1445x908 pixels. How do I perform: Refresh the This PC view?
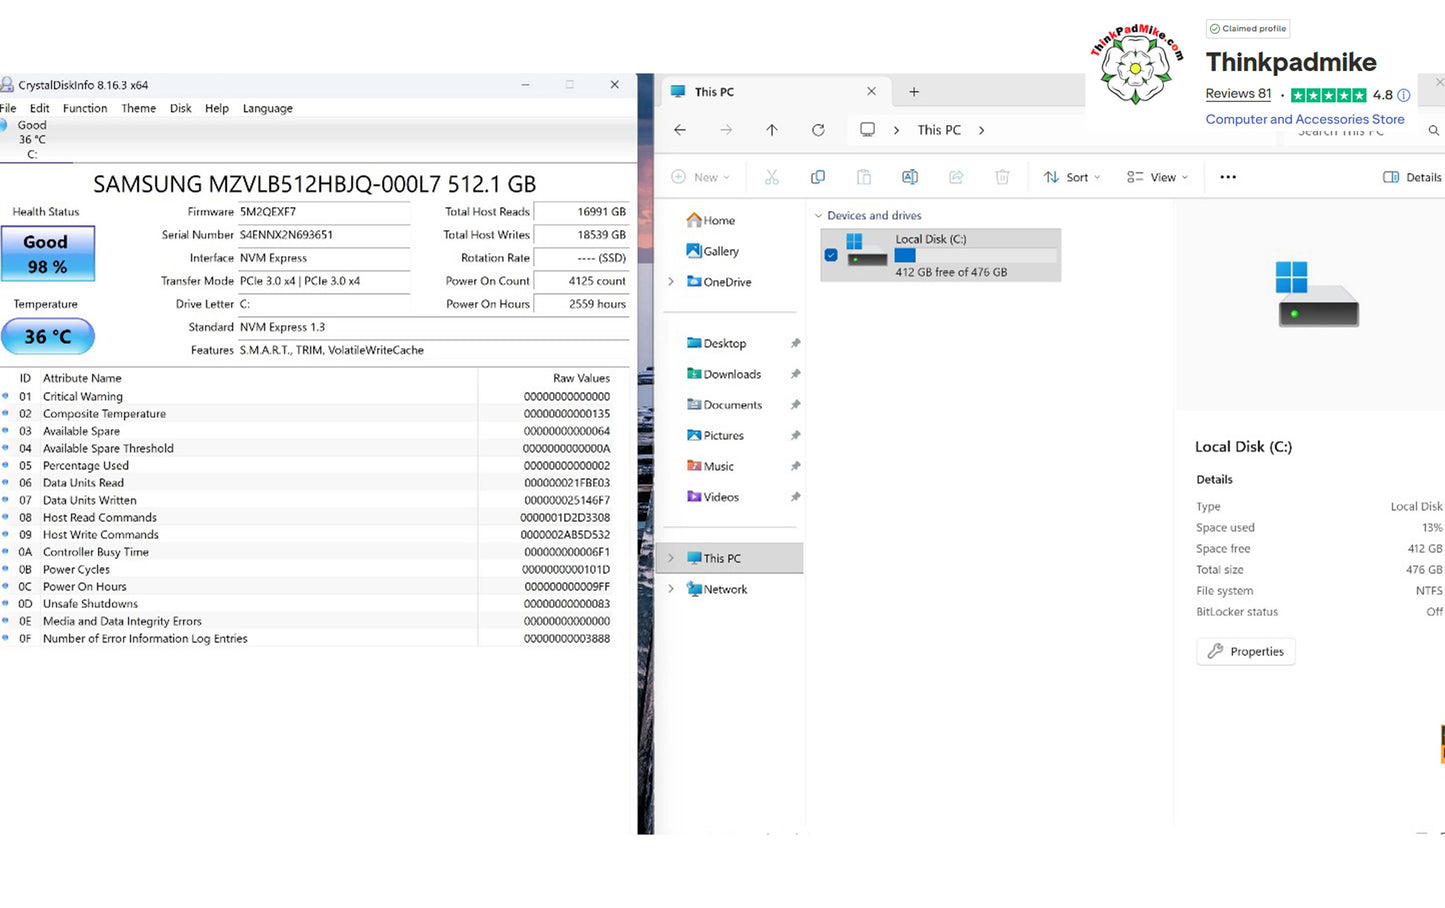pos(818,130)
